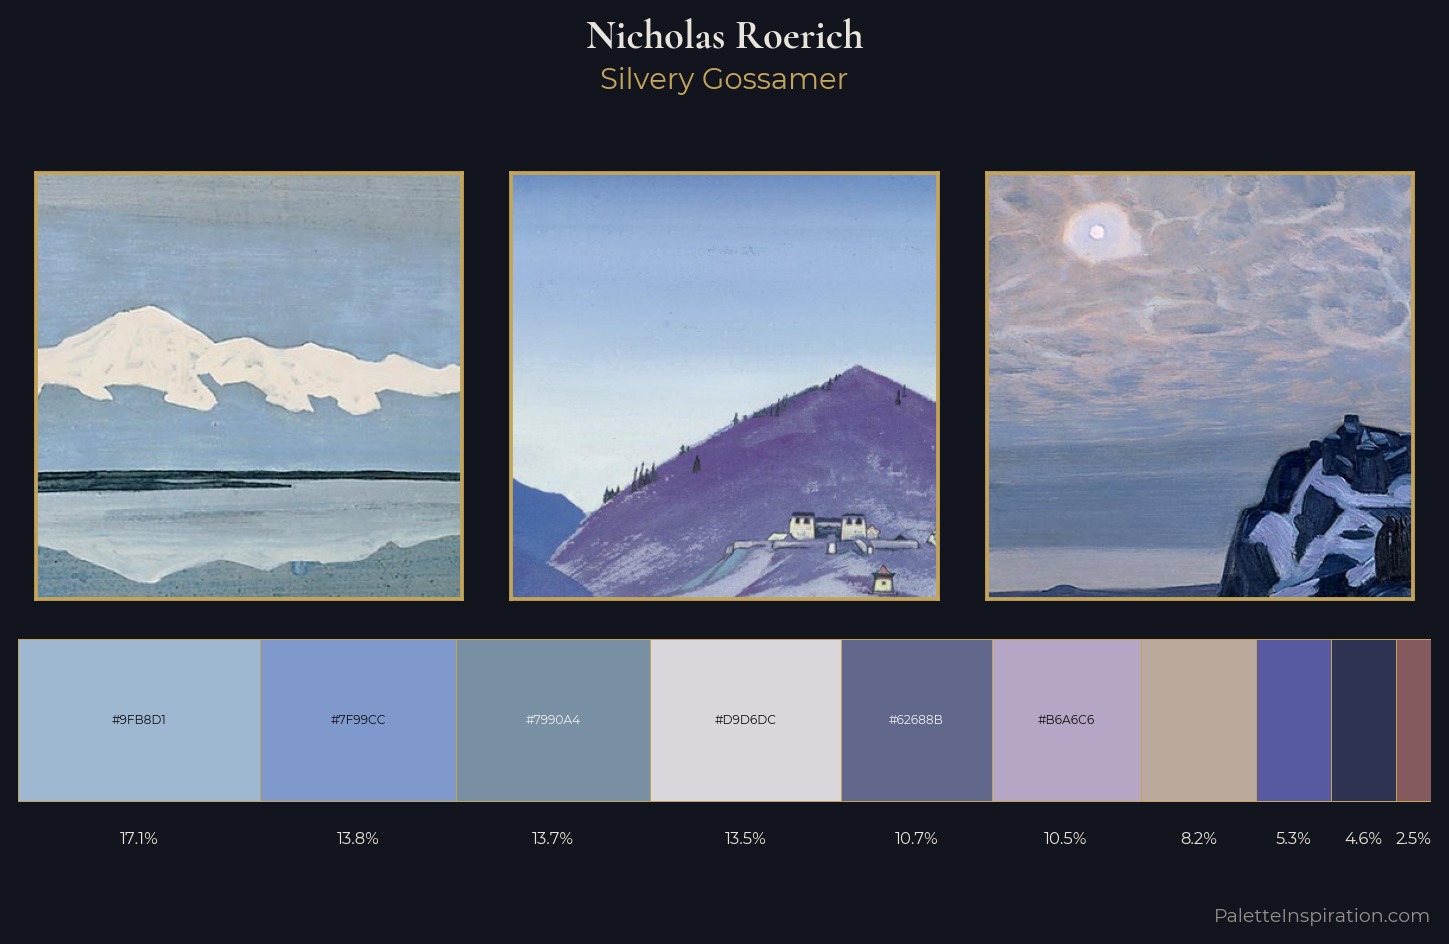
Task: Click the Nicholas Roerich title
Action: tap(724, 36)
